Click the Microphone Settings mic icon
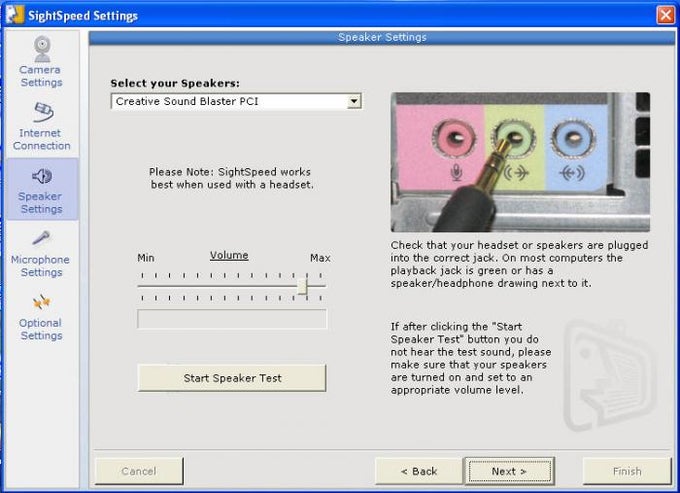The image size is (680, 493). pyautogui.click(x=42, y=238)
